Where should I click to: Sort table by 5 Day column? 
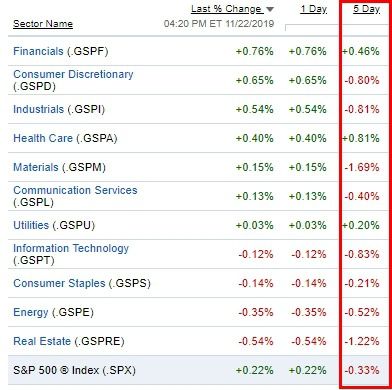coord(366,9)
